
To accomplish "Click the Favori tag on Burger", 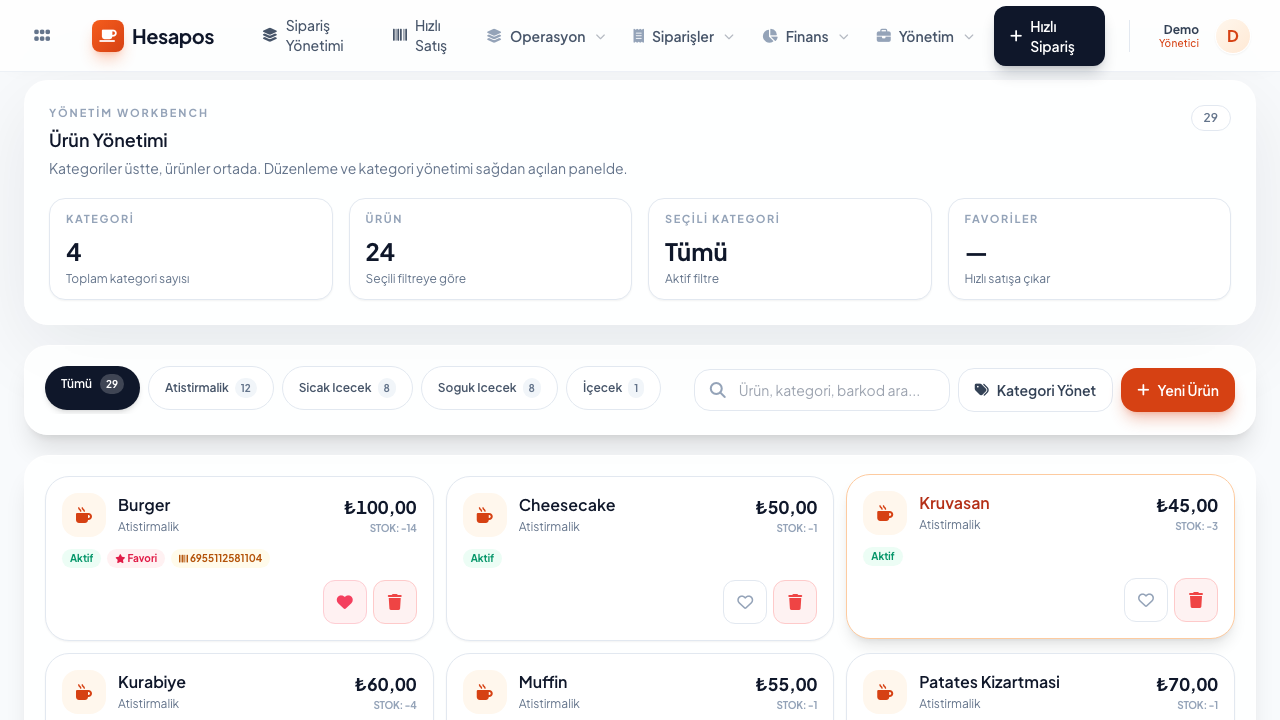I will coord(136,558).
